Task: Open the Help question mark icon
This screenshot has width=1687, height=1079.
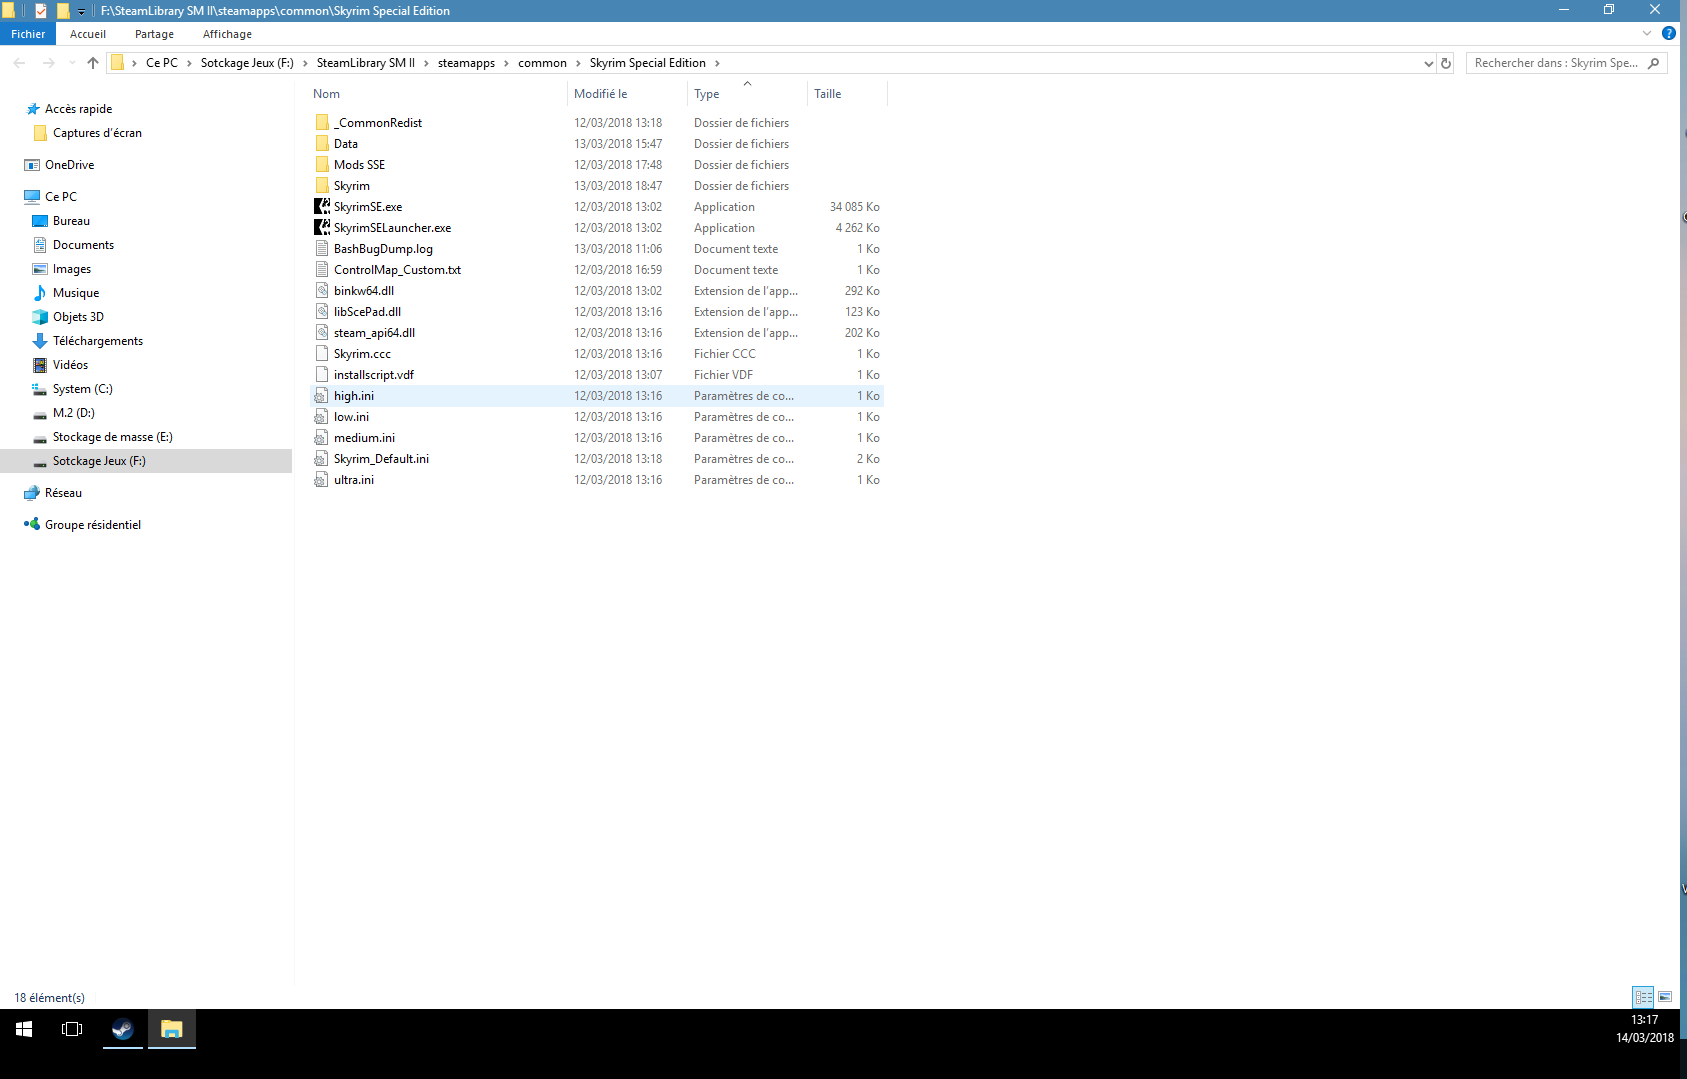Action: point(1668,33)
